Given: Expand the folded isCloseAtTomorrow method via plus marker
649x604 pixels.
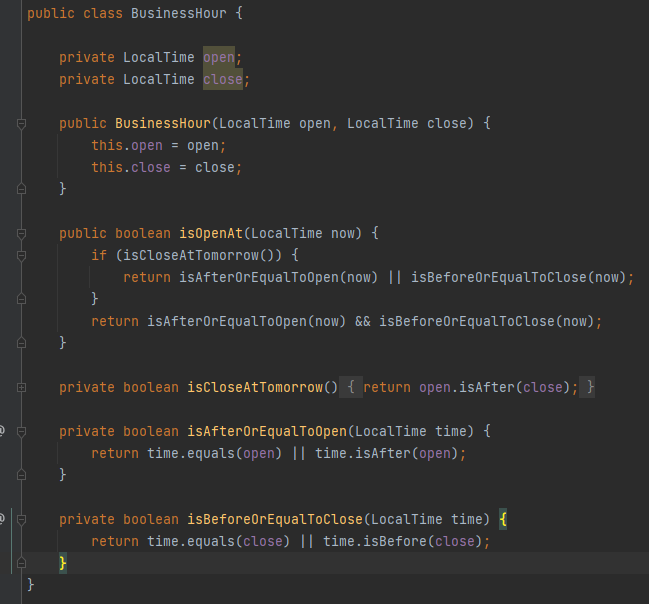Looking at the screenshot, I should [x=22, y=387].
